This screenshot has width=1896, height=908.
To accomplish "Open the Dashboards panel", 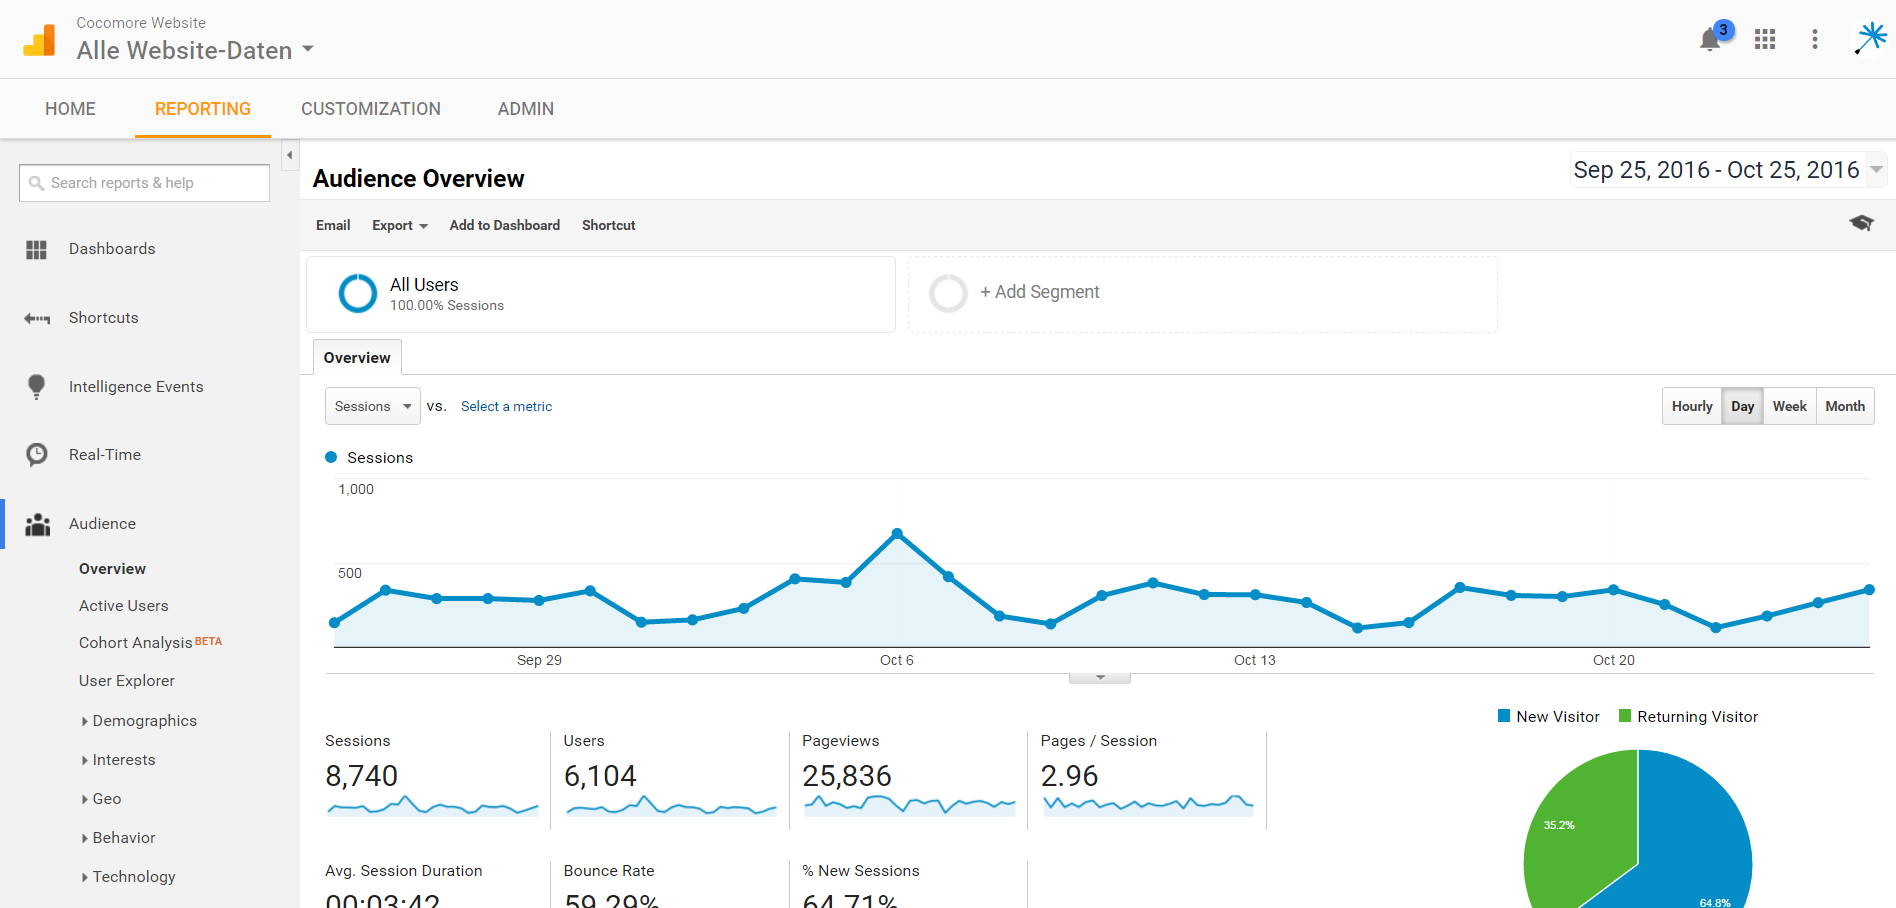I will pyautogui.click(x=111, y=248).
